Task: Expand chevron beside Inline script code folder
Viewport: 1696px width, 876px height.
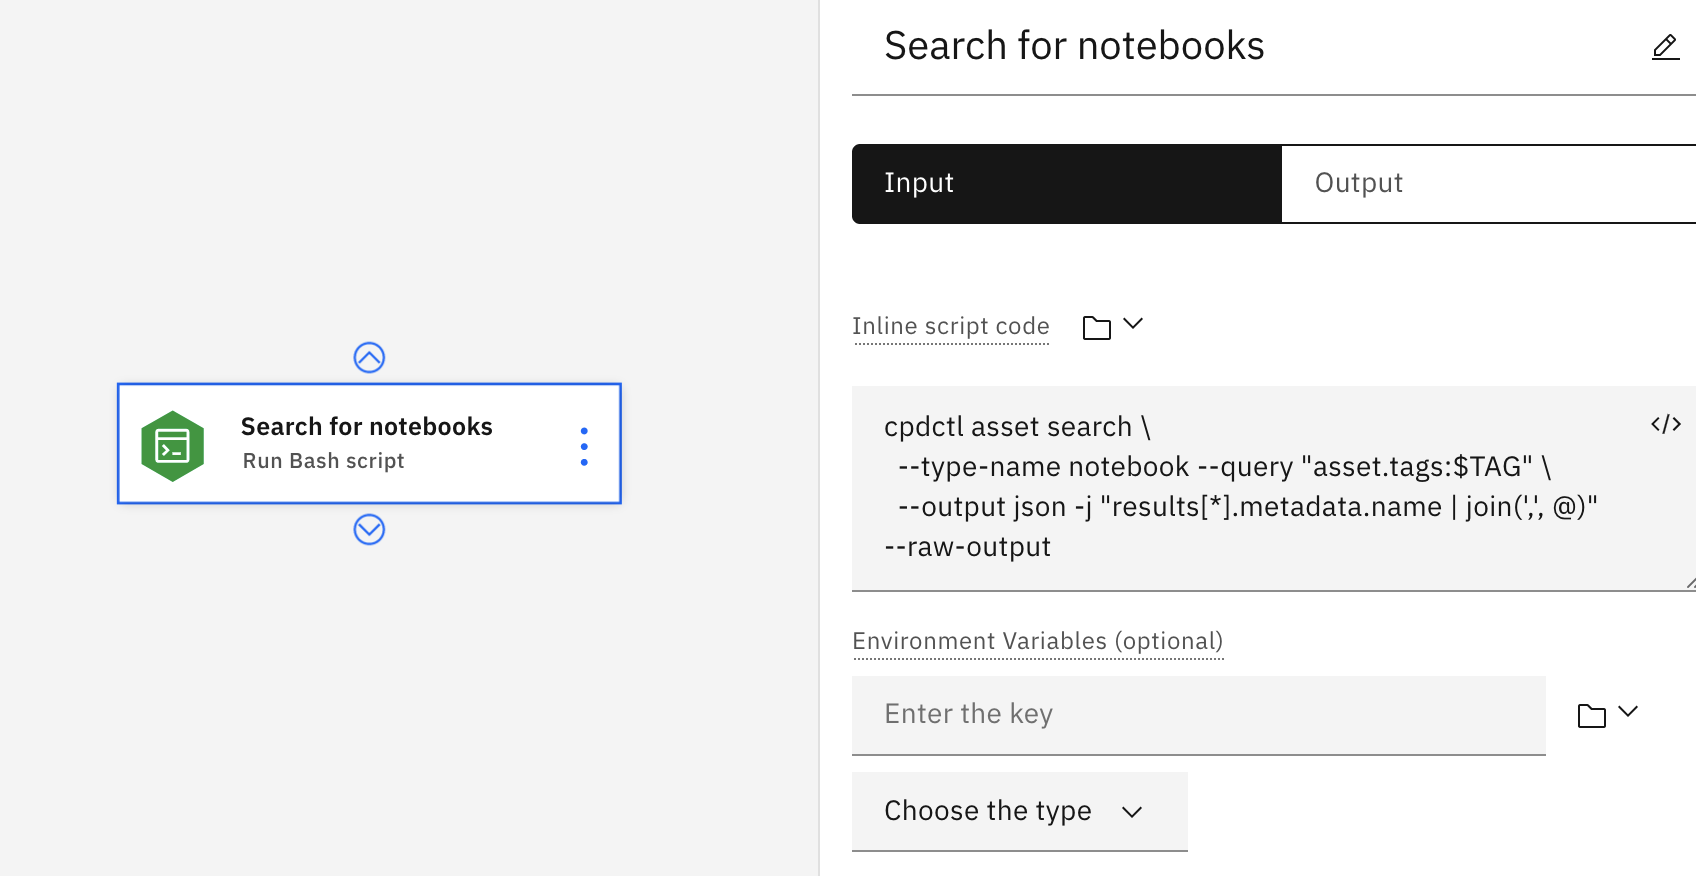Action: click(x=1133, y=324)
